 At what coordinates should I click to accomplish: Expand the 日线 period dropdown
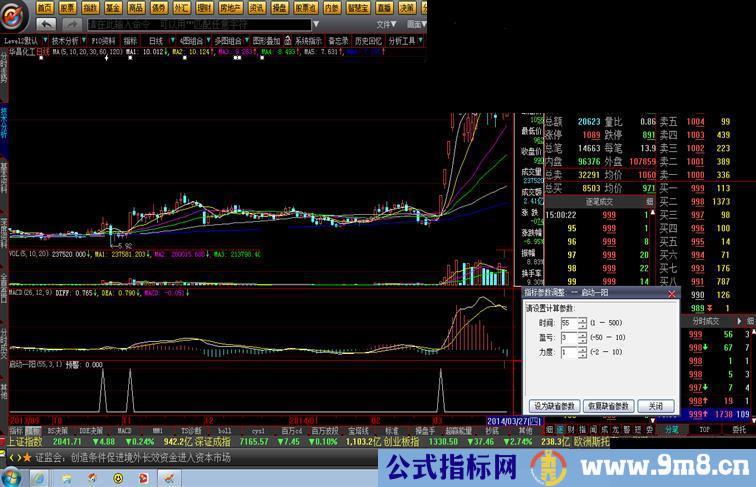(157, 41)
